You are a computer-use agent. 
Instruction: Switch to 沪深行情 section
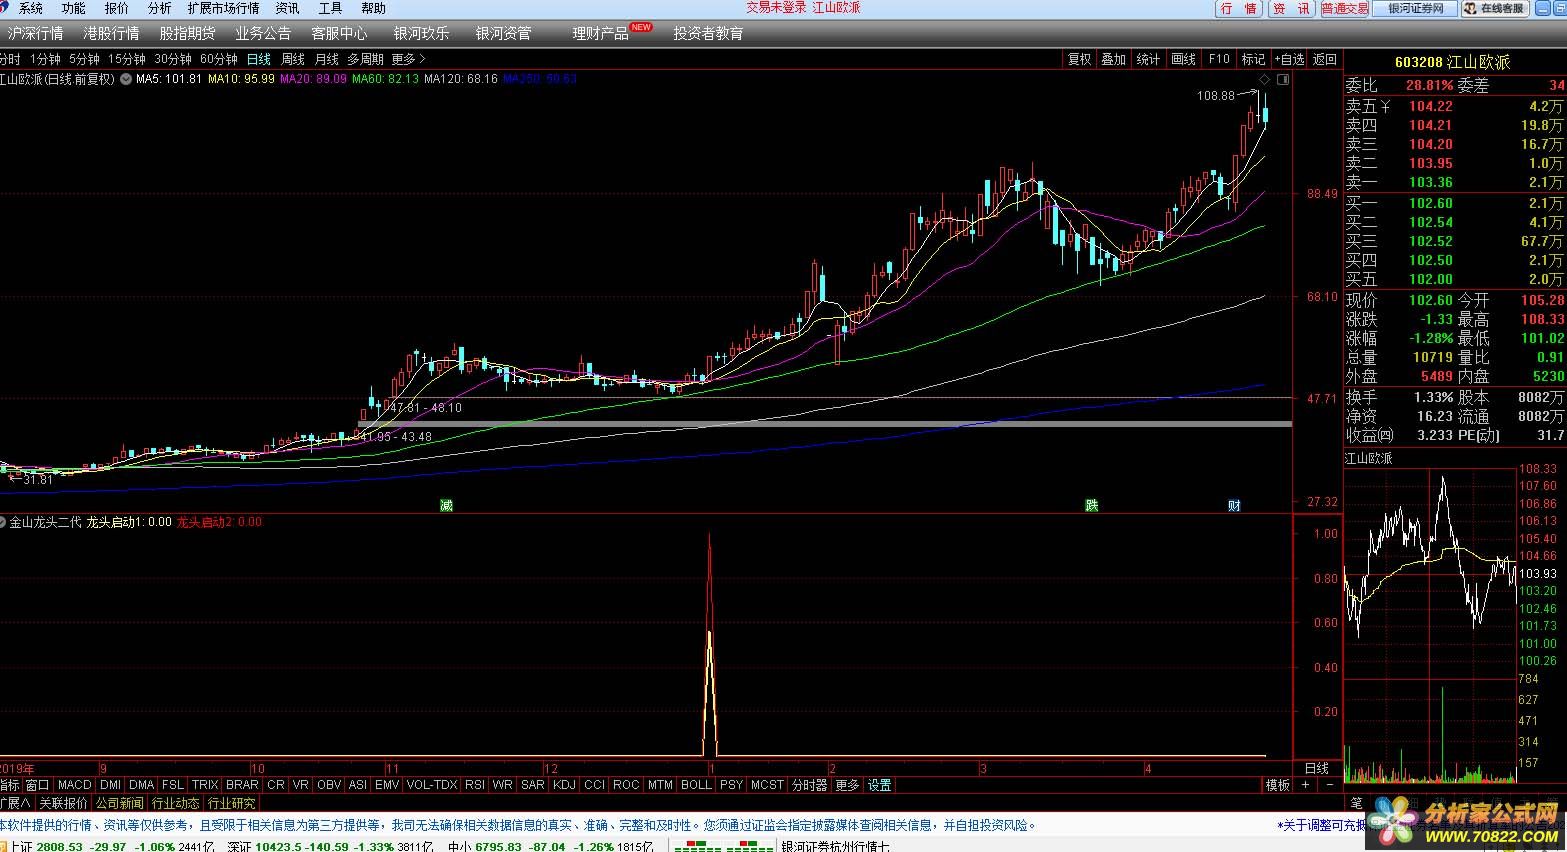(x=35, y=33)
